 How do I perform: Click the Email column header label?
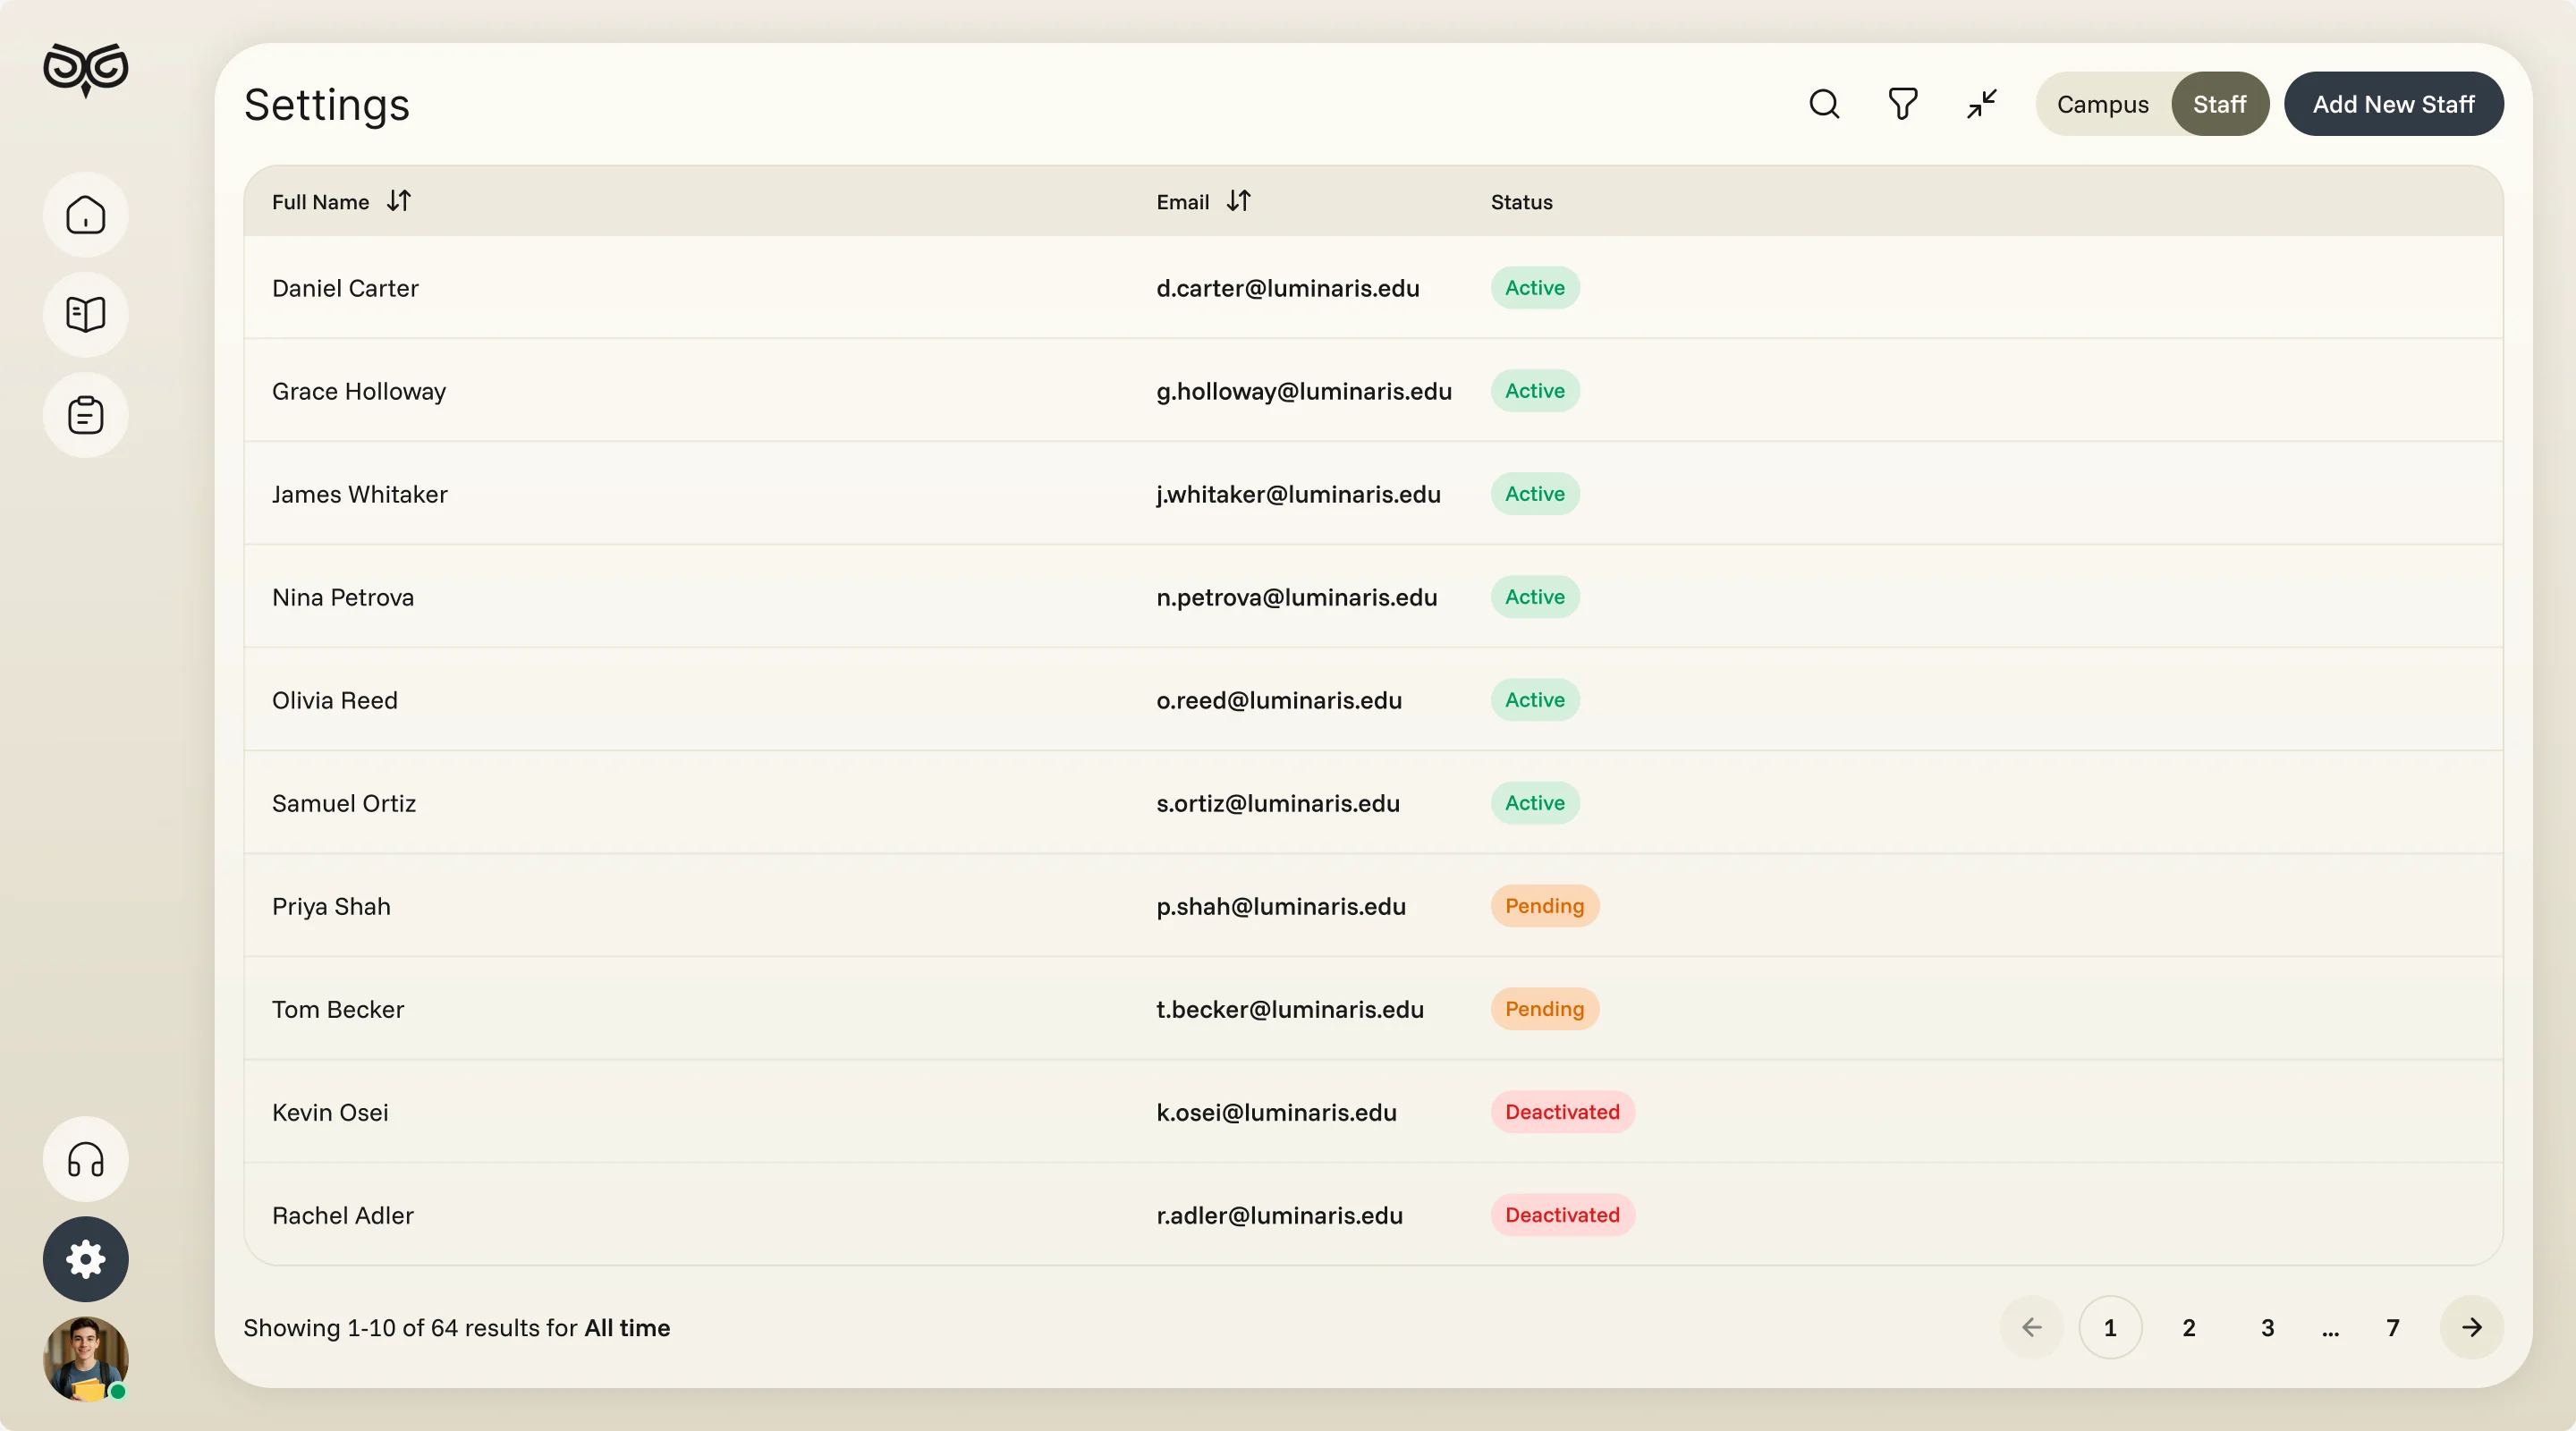point(1183,201)
